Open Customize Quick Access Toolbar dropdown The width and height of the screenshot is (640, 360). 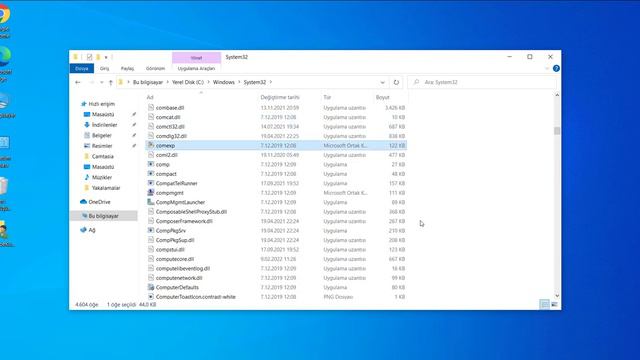pos(106,57)
